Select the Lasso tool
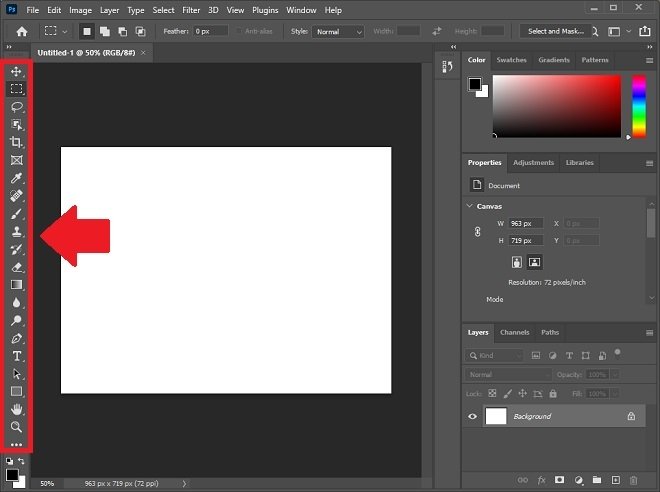The height and width of the screenshot is (492, 660). pos(16,107)
